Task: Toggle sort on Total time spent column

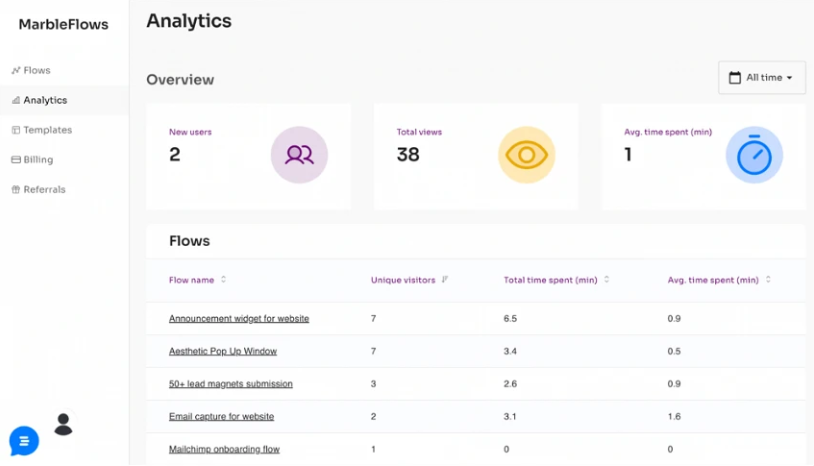Action: tap(606, 280)
